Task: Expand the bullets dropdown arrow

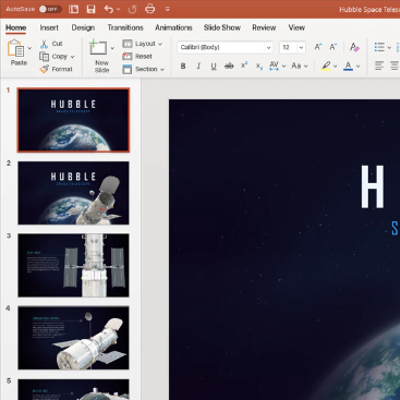Action: point(389,48)
